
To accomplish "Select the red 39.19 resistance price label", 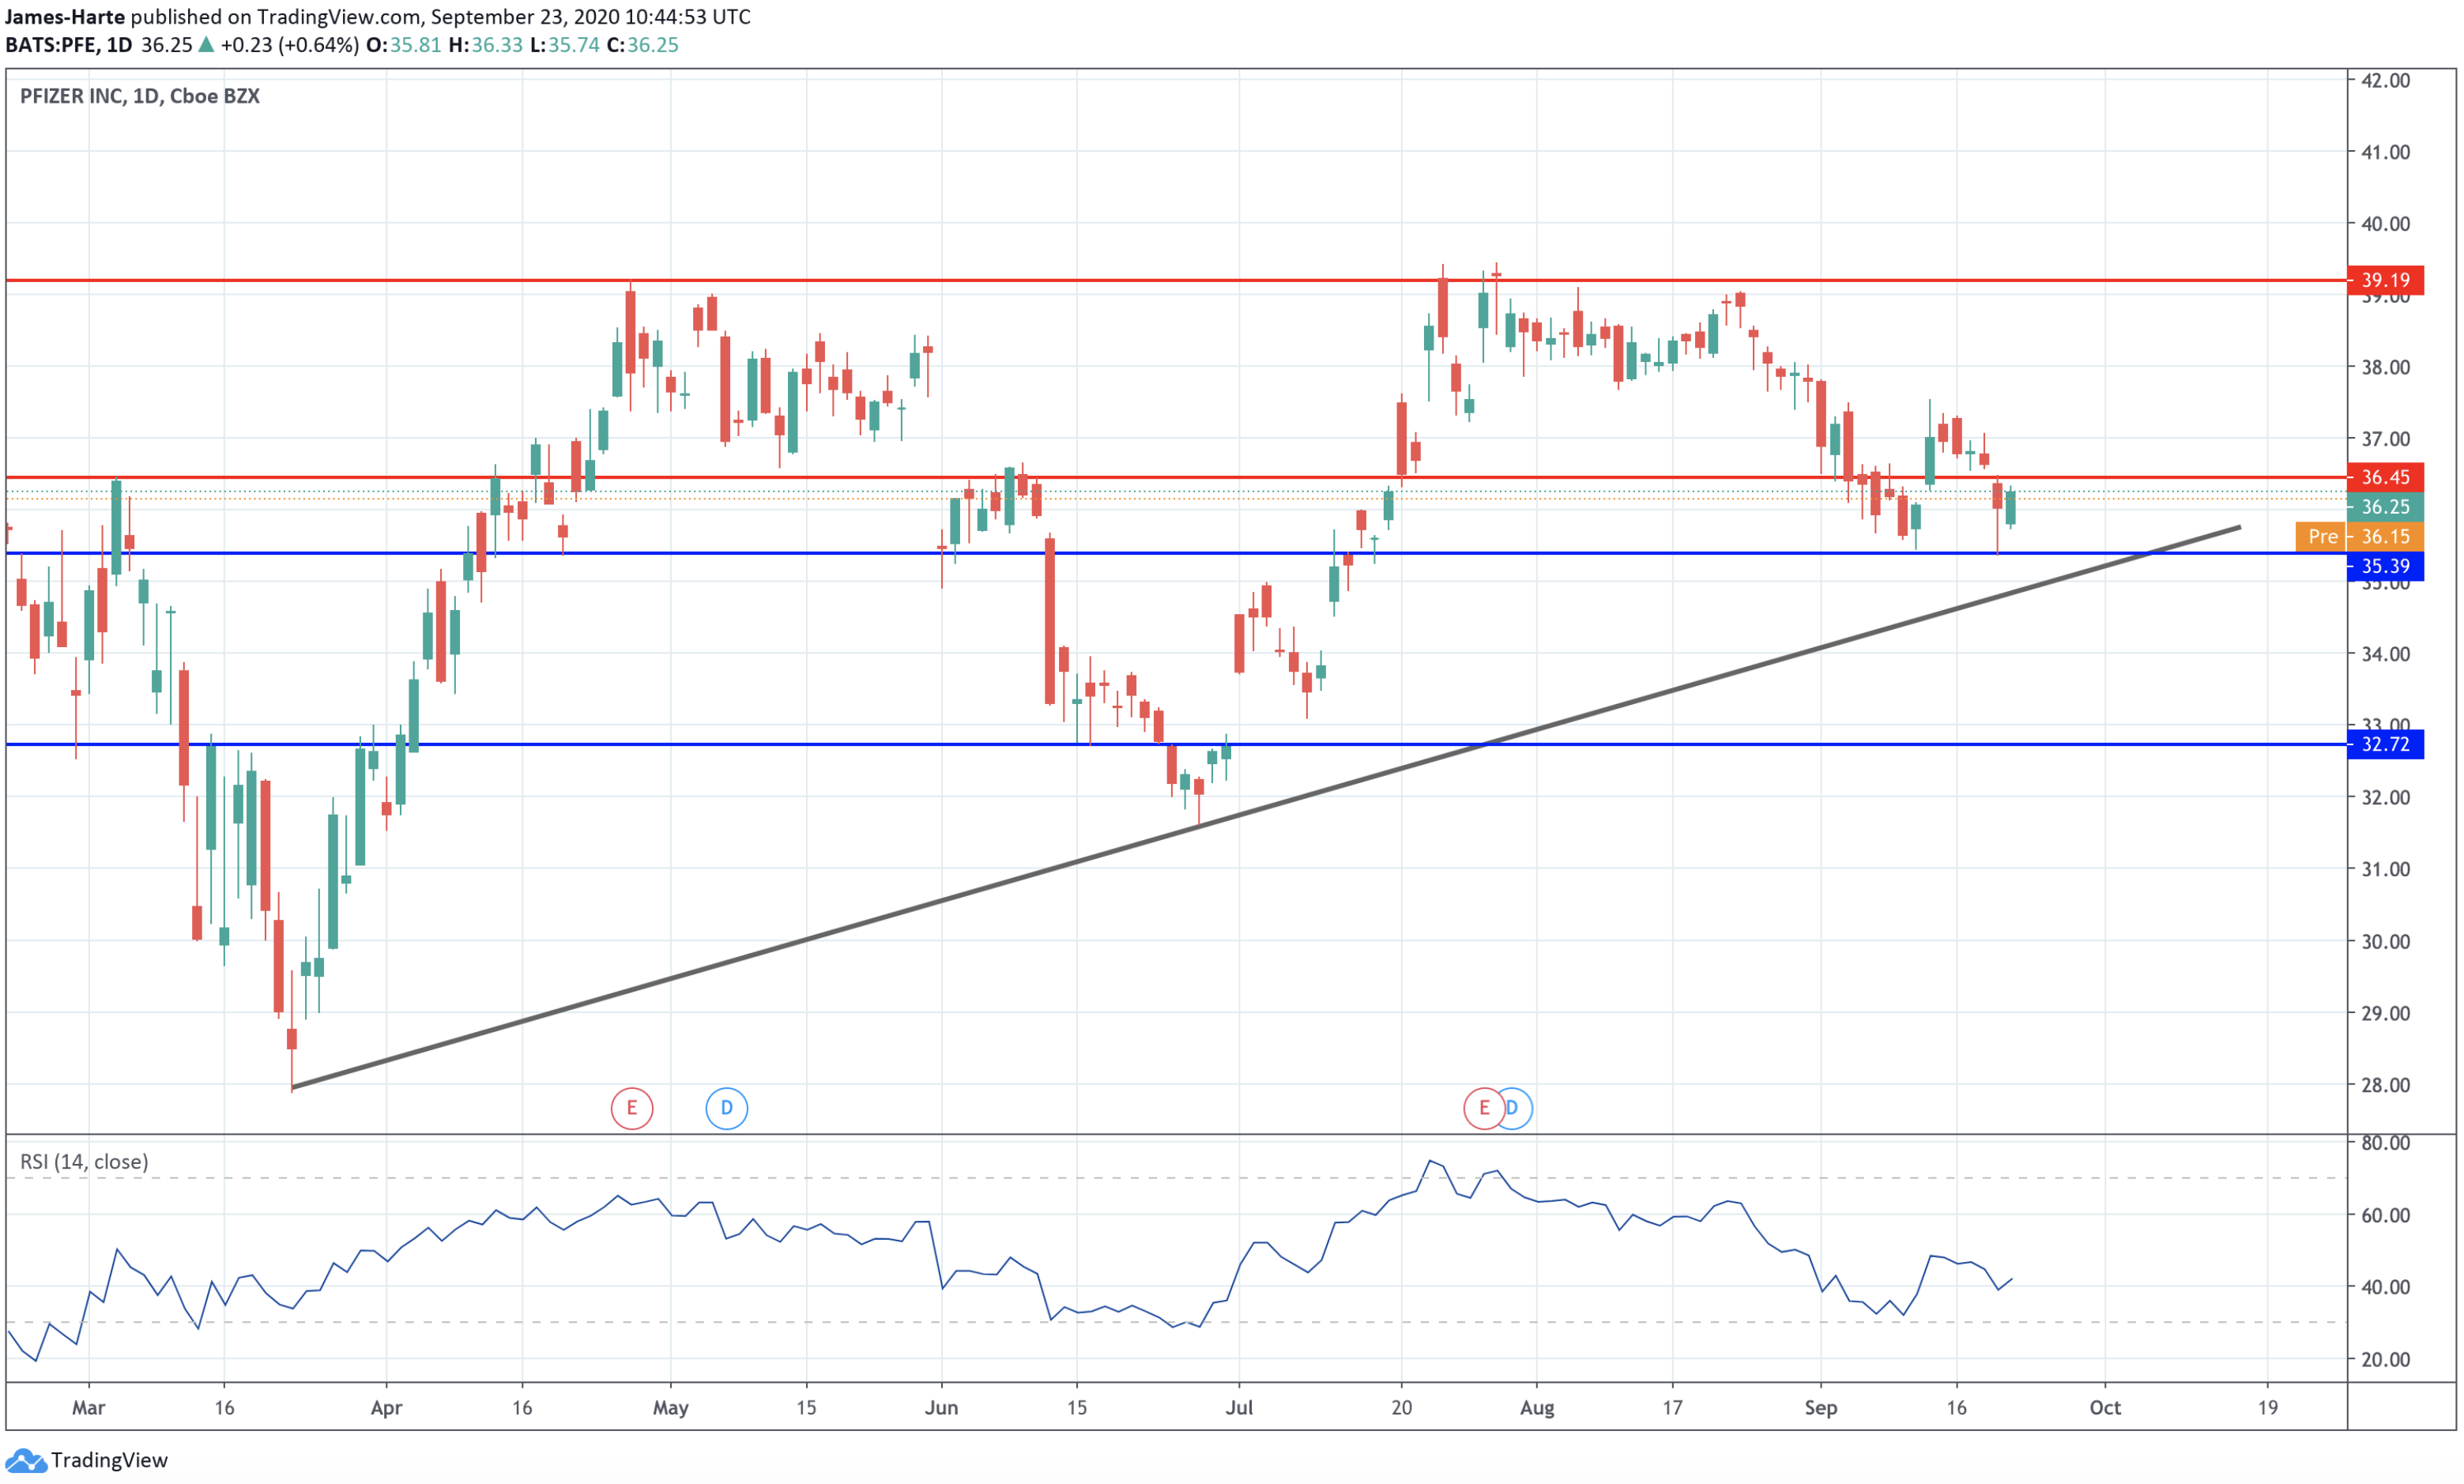I will [x=2384, y=280].
